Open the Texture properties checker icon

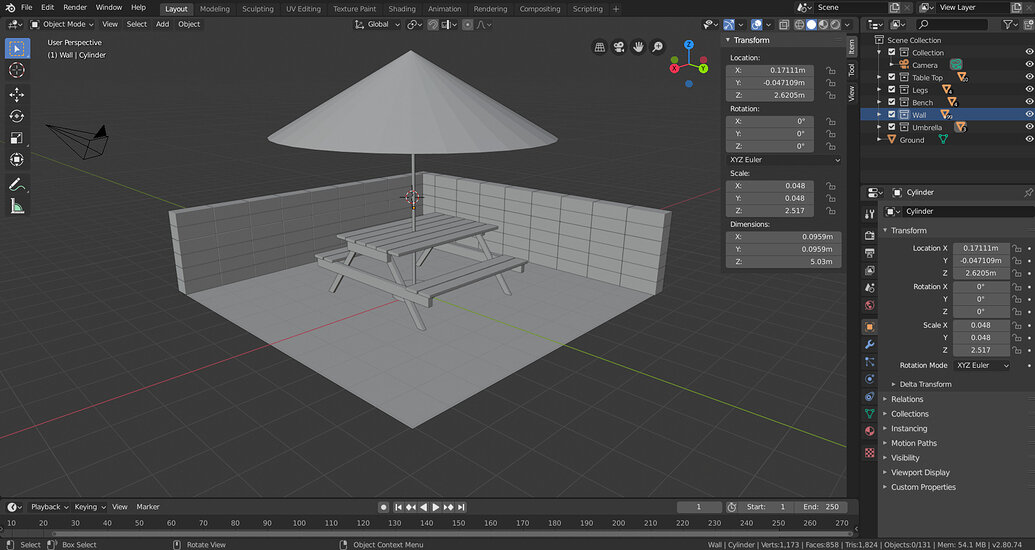[869, 453]
